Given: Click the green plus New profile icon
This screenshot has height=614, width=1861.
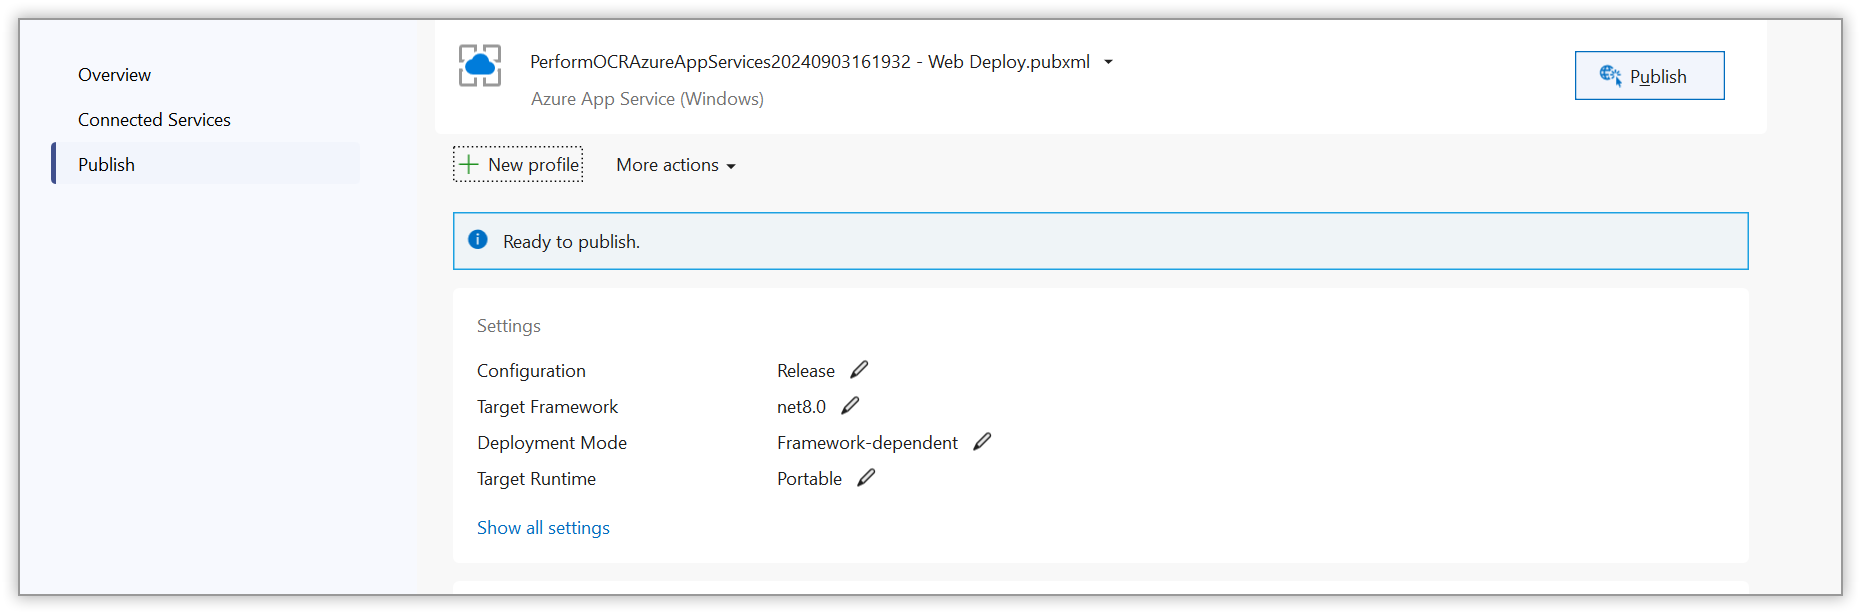Looking at the screenshot, I should (x=469, y=165).
